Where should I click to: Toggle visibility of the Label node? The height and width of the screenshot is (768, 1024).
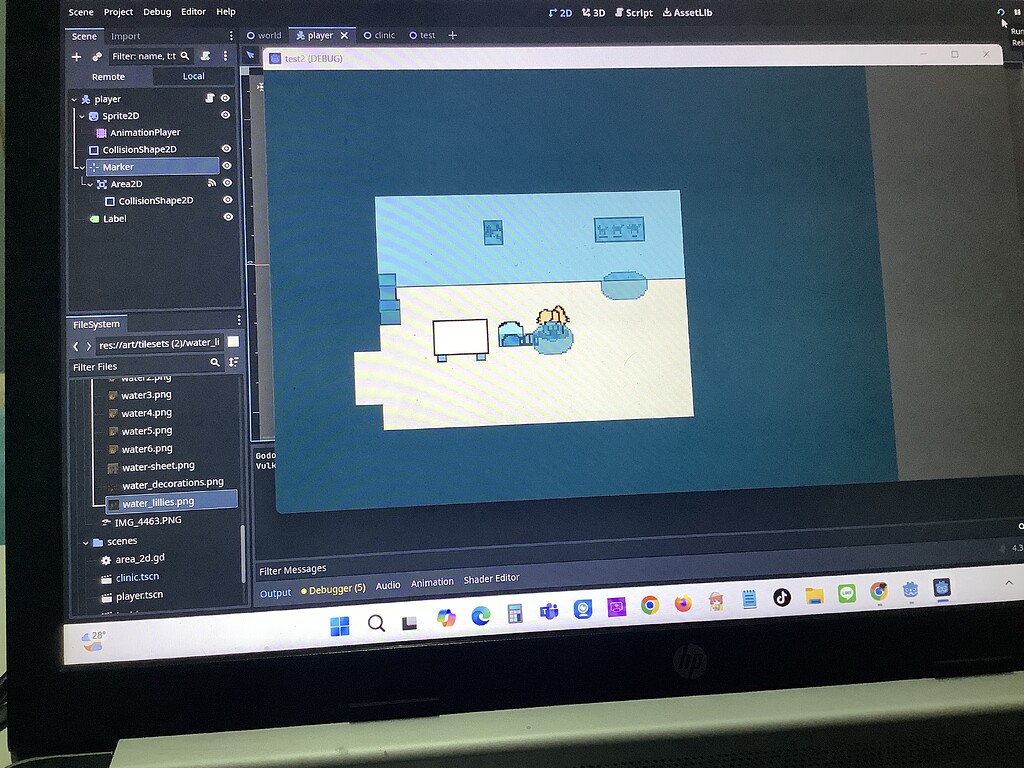pyautogui.click(x=226, y=218)
